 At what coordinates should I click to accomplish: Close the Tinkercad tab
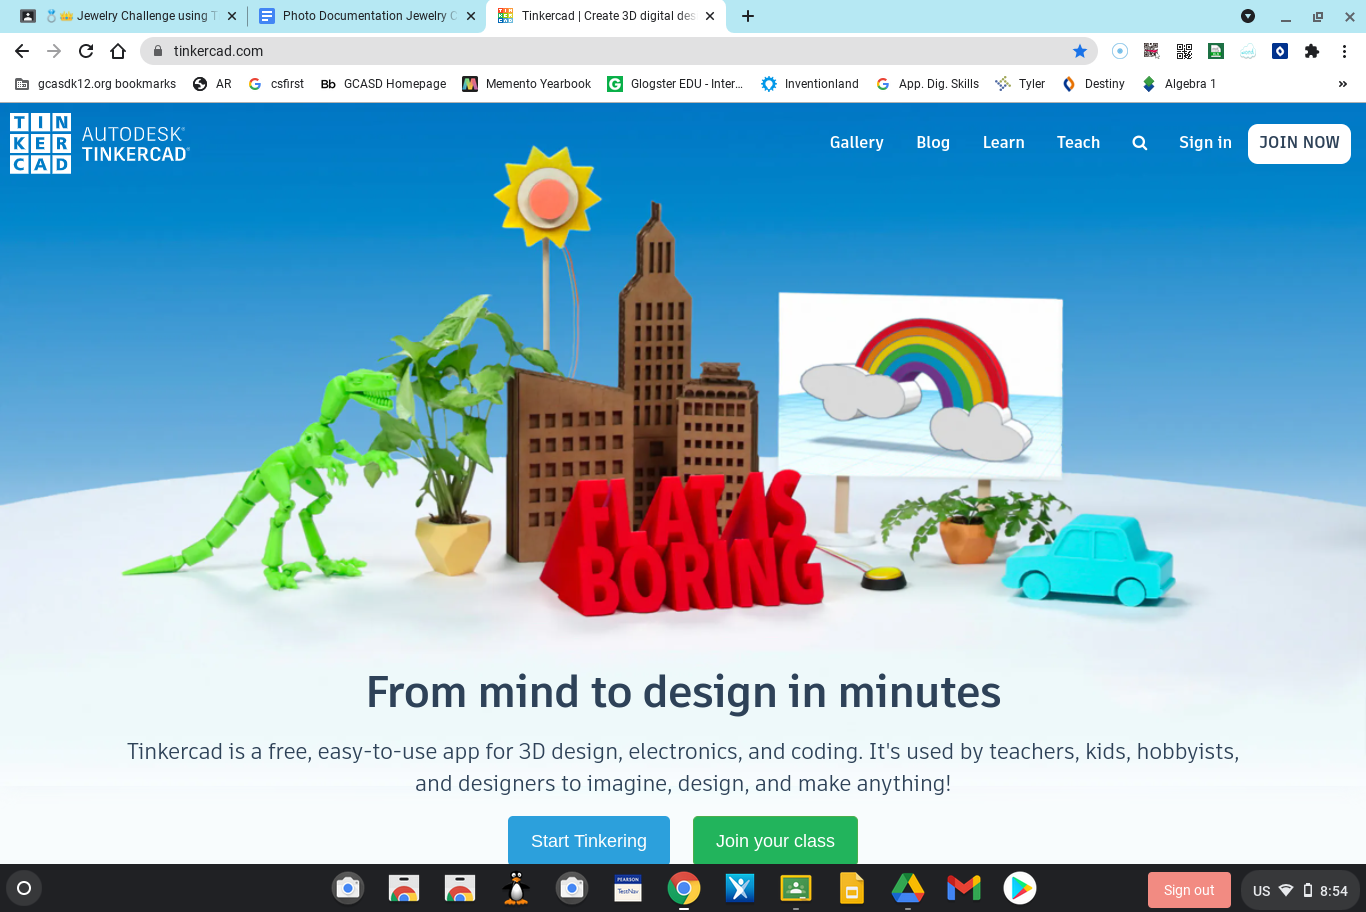(710, 16)
